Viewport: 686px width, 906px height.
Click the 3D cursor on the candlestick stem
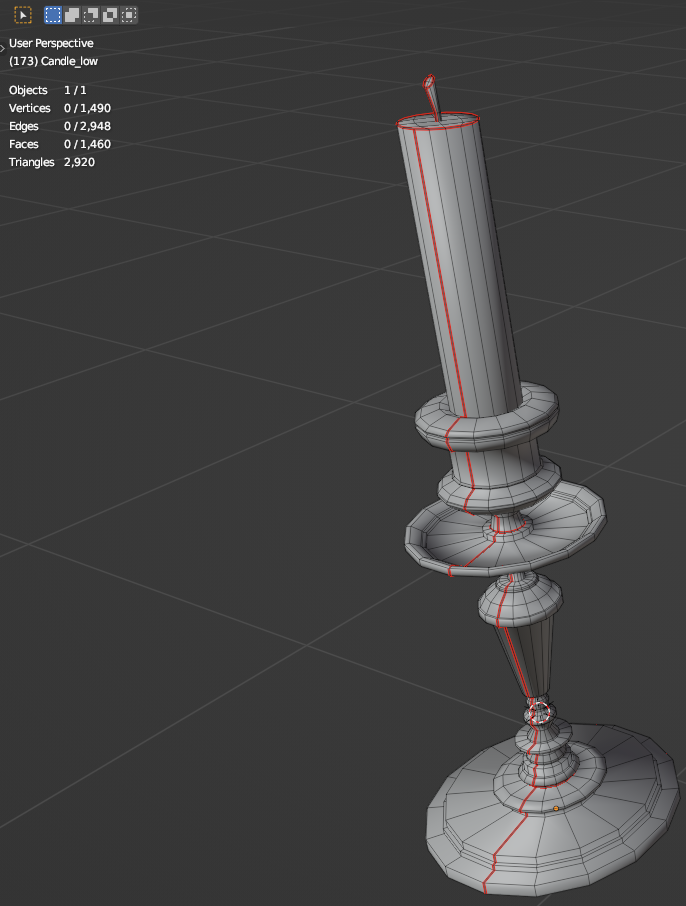click(539, 712)
